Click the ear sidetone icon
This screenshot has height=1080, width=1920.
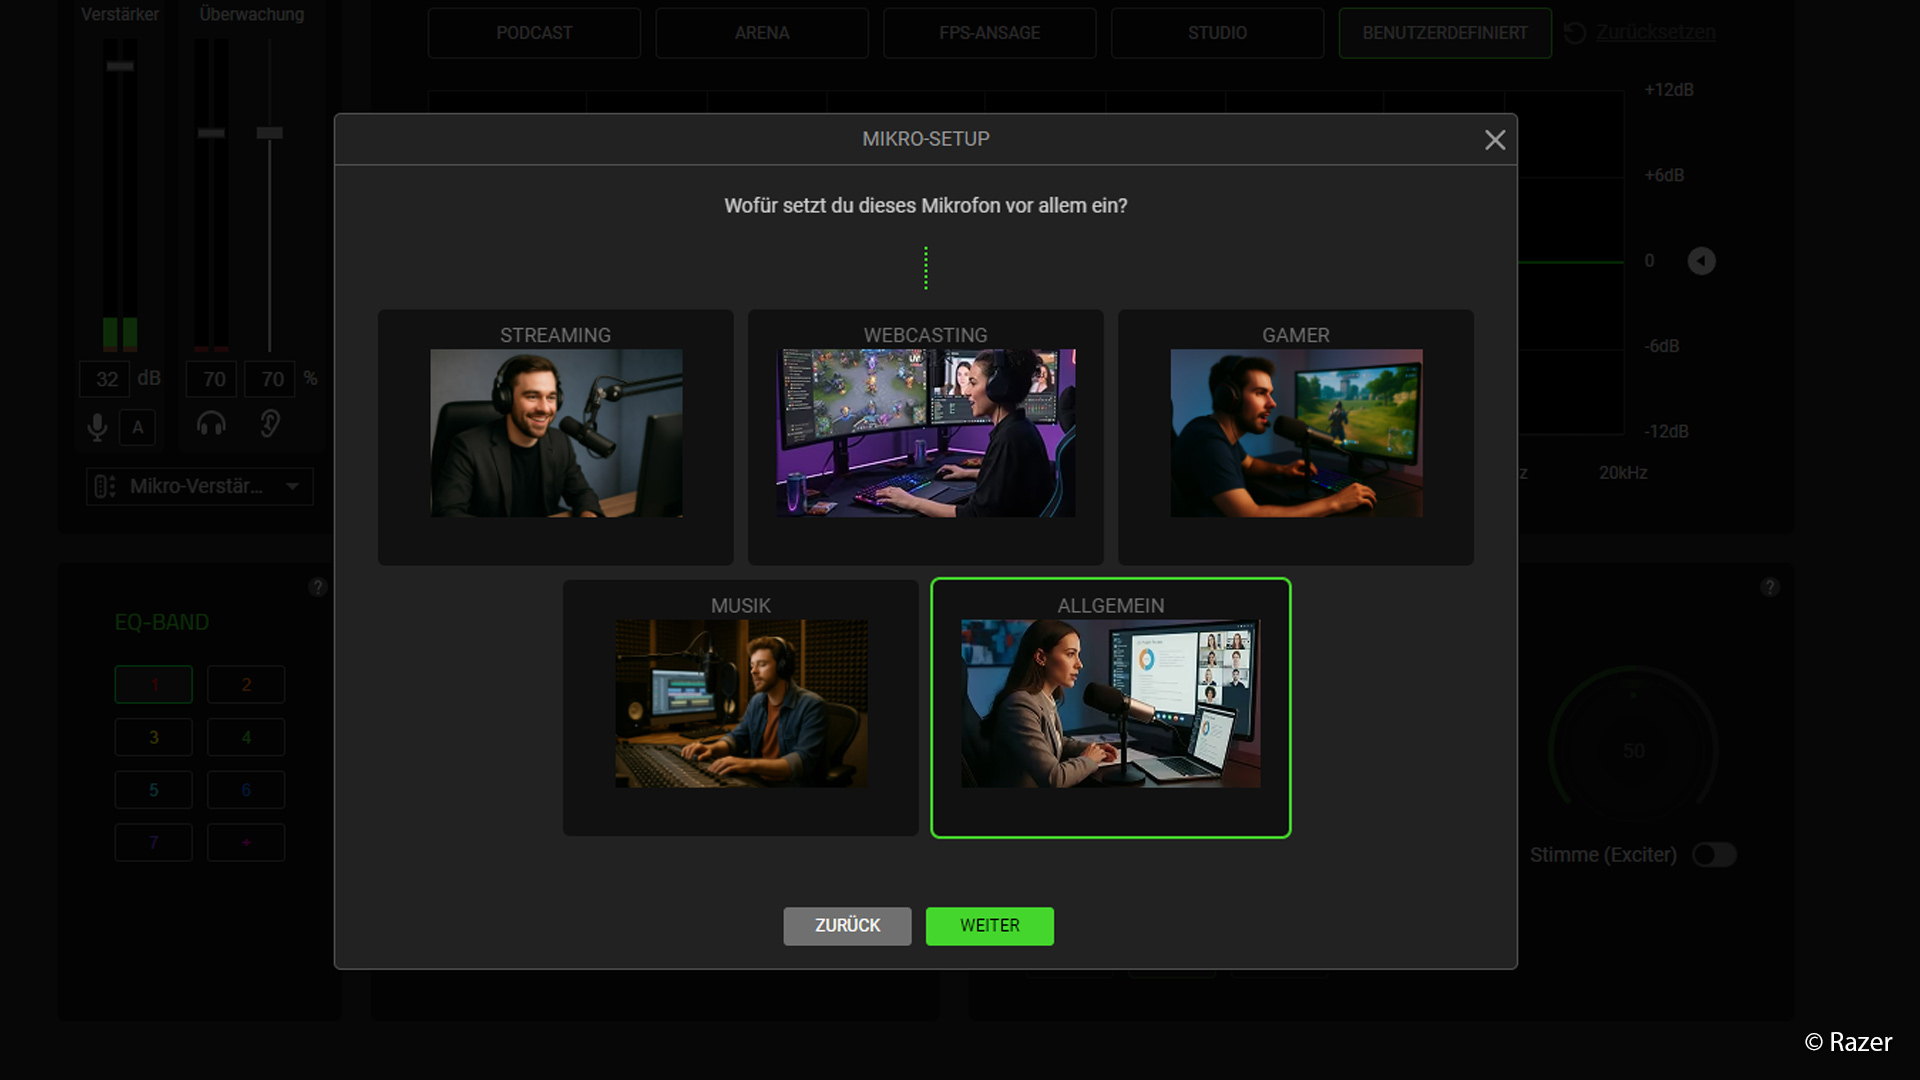270,424
